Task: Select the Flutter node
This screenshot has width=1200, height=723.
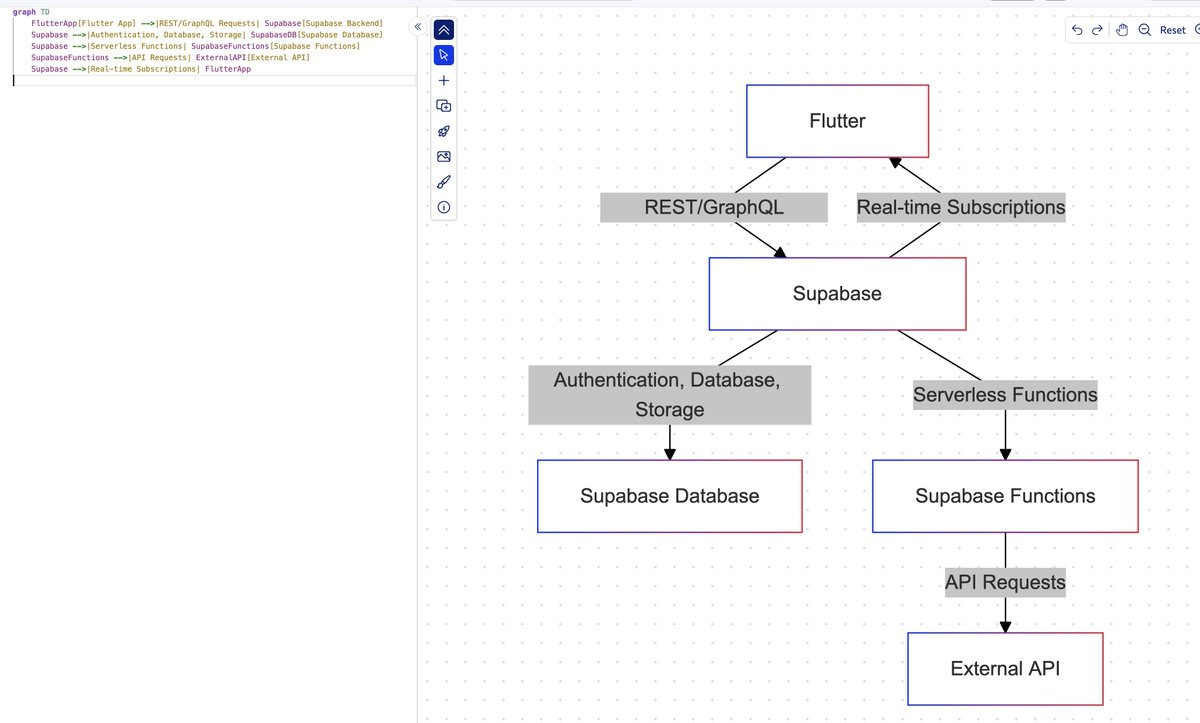Action: point(837,121)
